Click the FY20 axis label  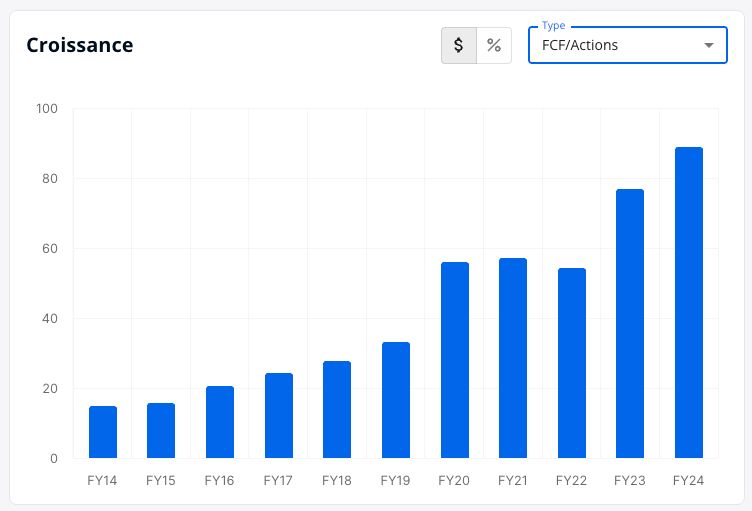454,480
